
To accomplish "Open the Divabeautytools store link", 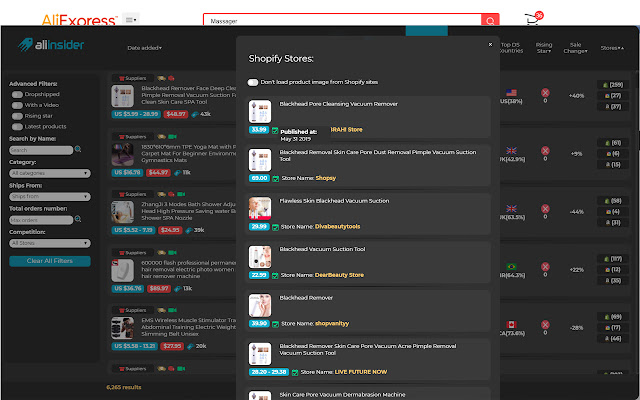I will [x=338, y=227].
